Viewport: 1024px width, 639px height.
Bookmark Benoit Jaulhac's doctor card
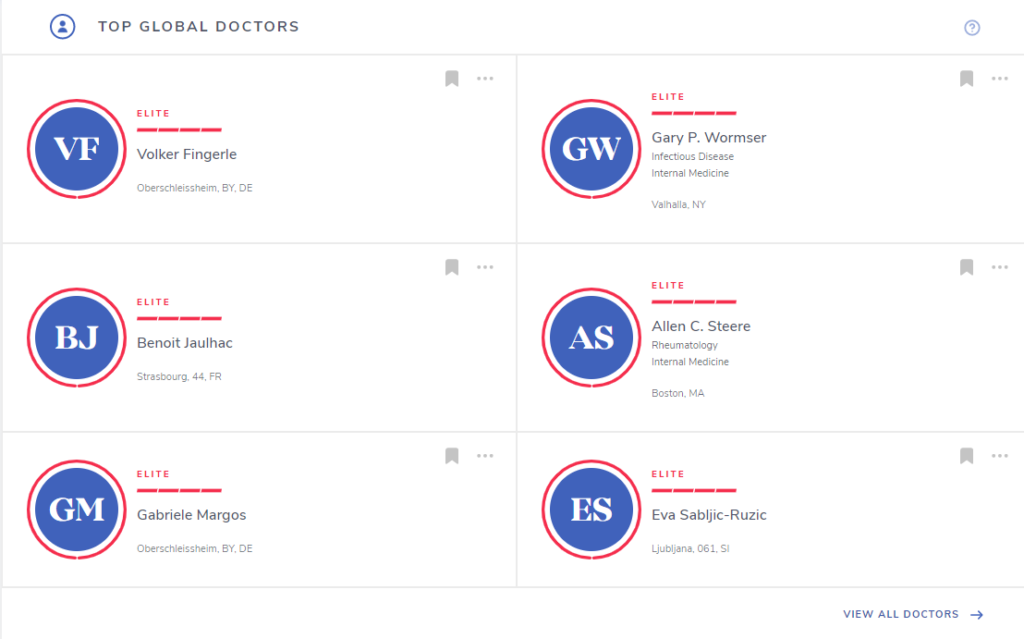(452, 267)
